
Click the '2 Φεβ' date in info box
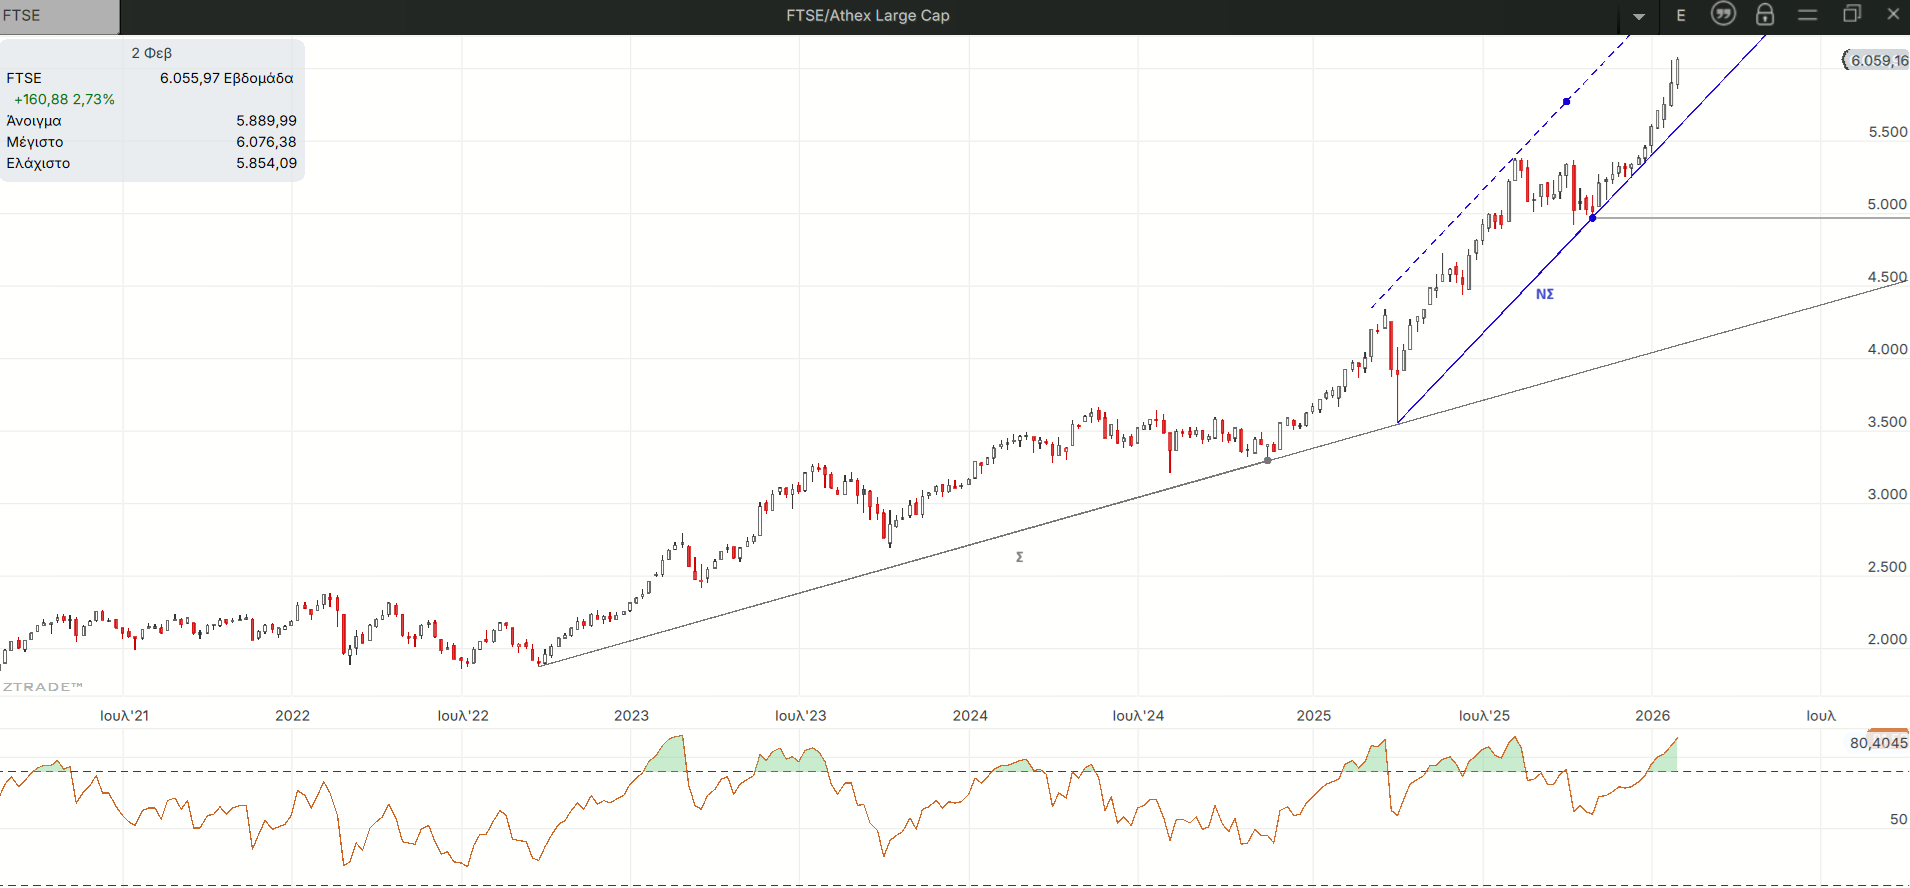click(x=152, y=53)
